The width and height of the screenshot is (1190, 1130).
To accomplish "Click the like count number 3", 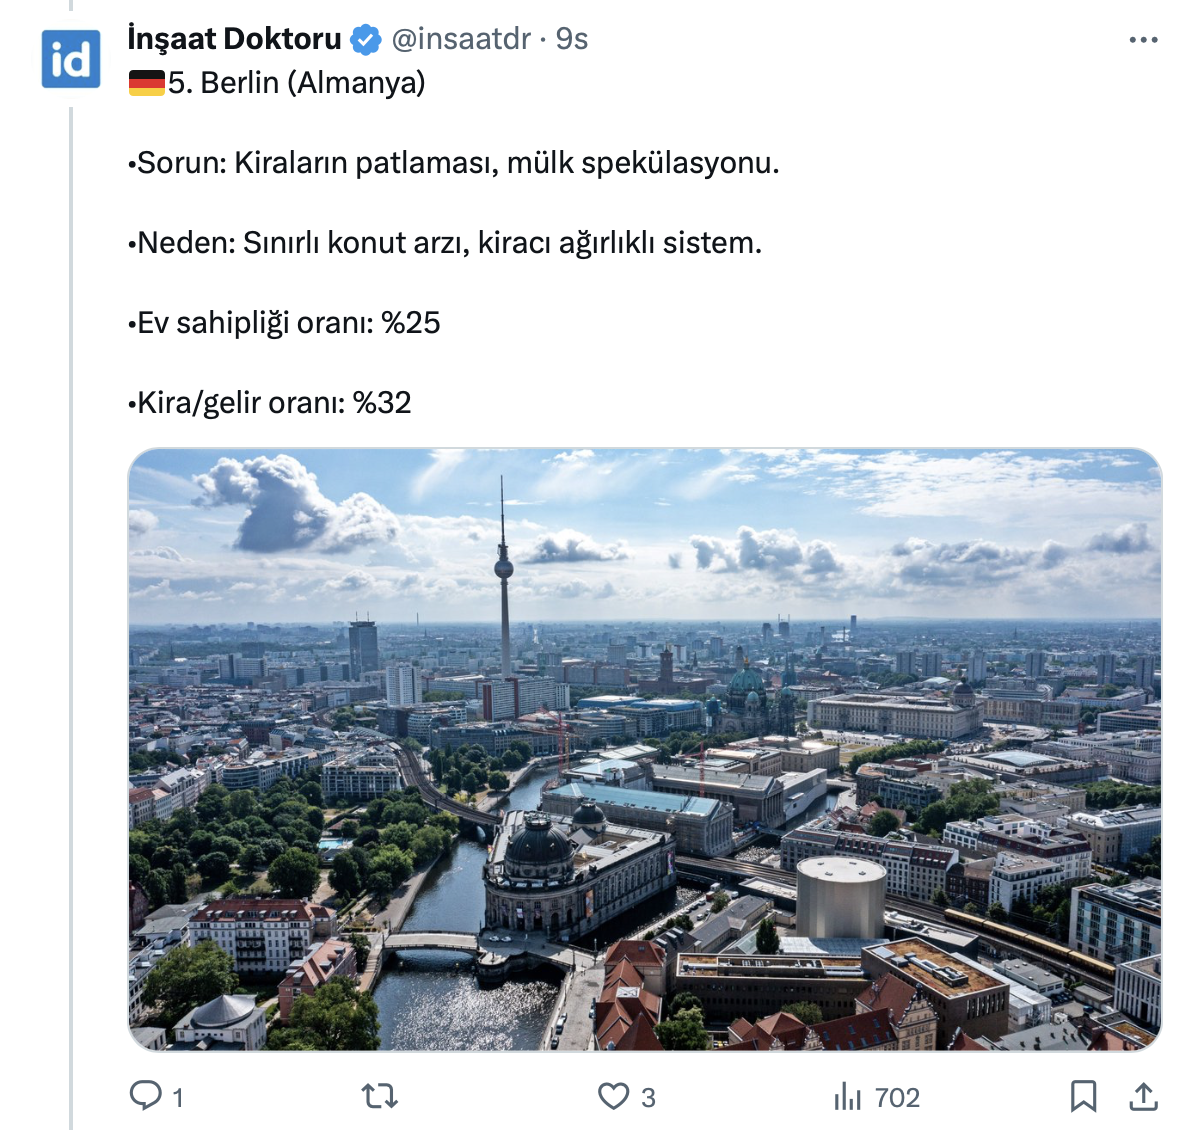I will [x=648, y=1098].
